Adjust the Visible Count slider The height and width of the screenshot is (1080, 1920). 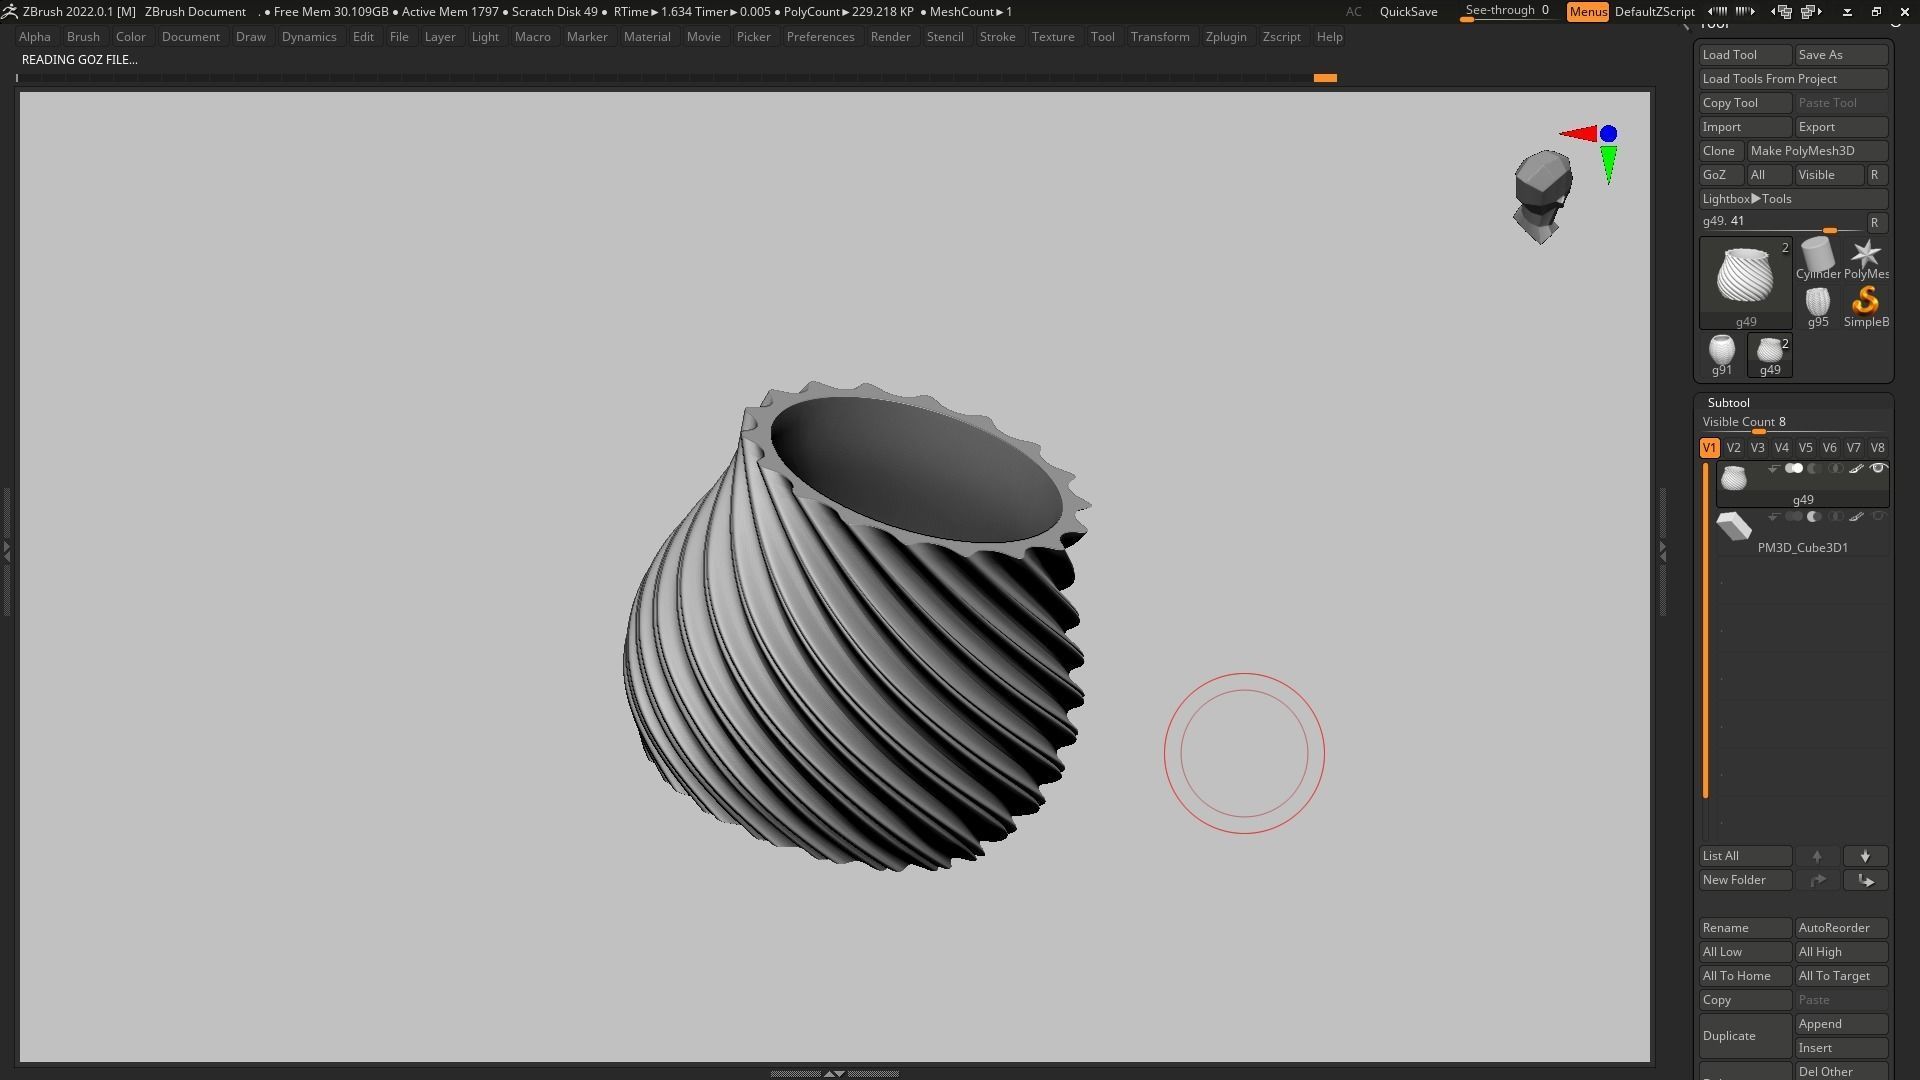point(1794,424)
